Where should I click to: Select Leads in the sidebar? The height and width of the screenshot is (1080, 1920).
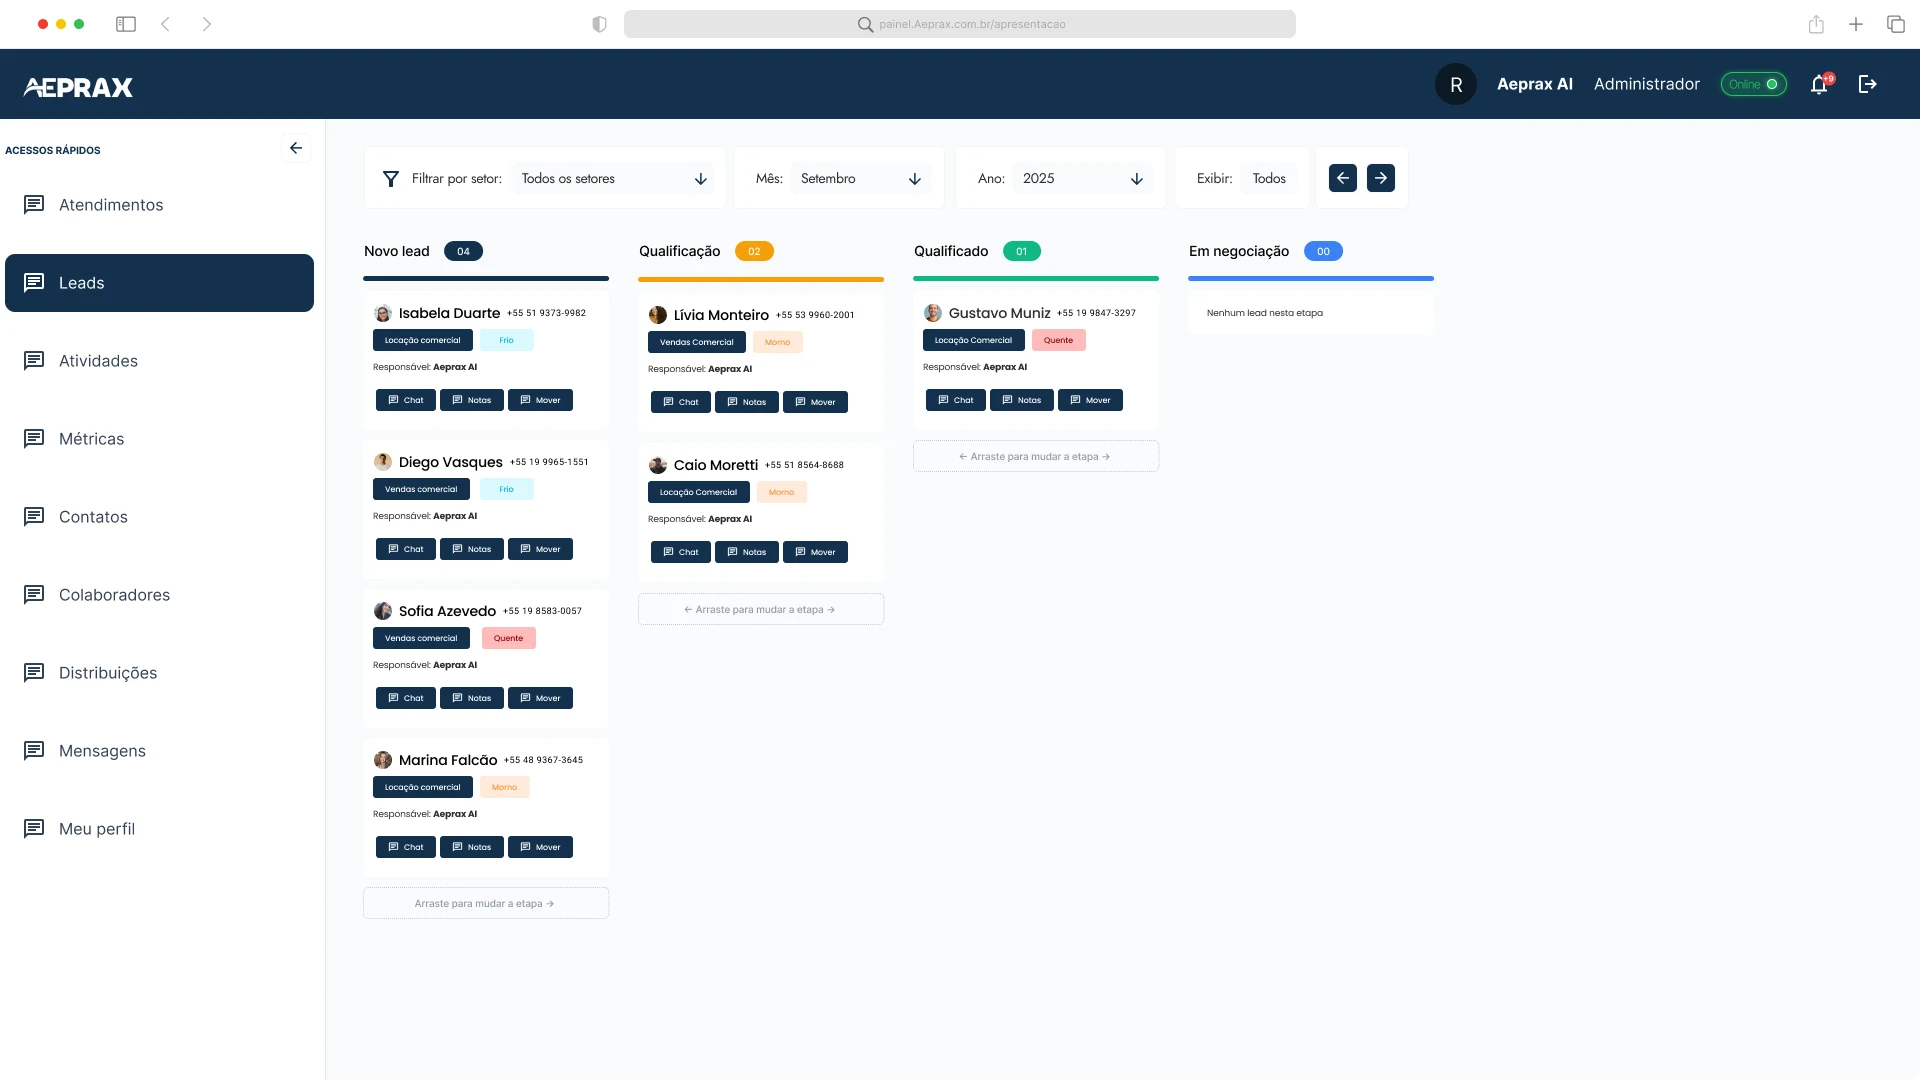(x=159, y=283)
